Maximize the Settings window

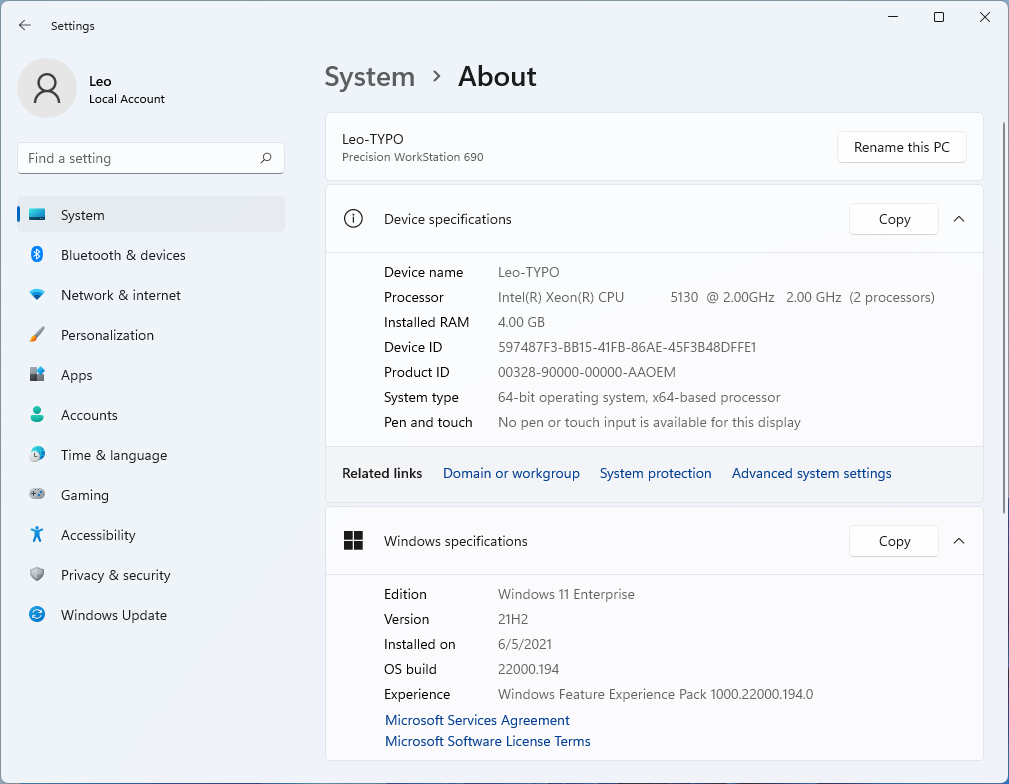point(939,17)
